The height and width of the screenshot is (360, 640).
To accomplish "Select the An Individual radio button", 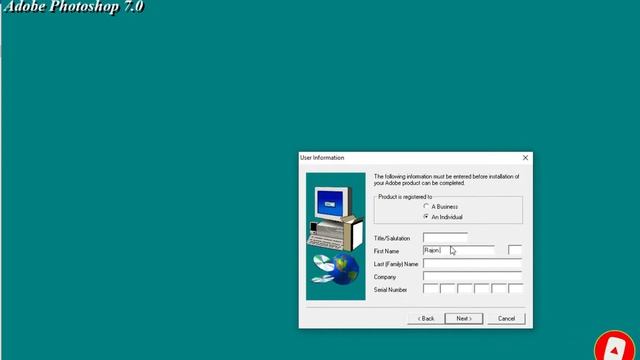I will click(x=426, y=217).
